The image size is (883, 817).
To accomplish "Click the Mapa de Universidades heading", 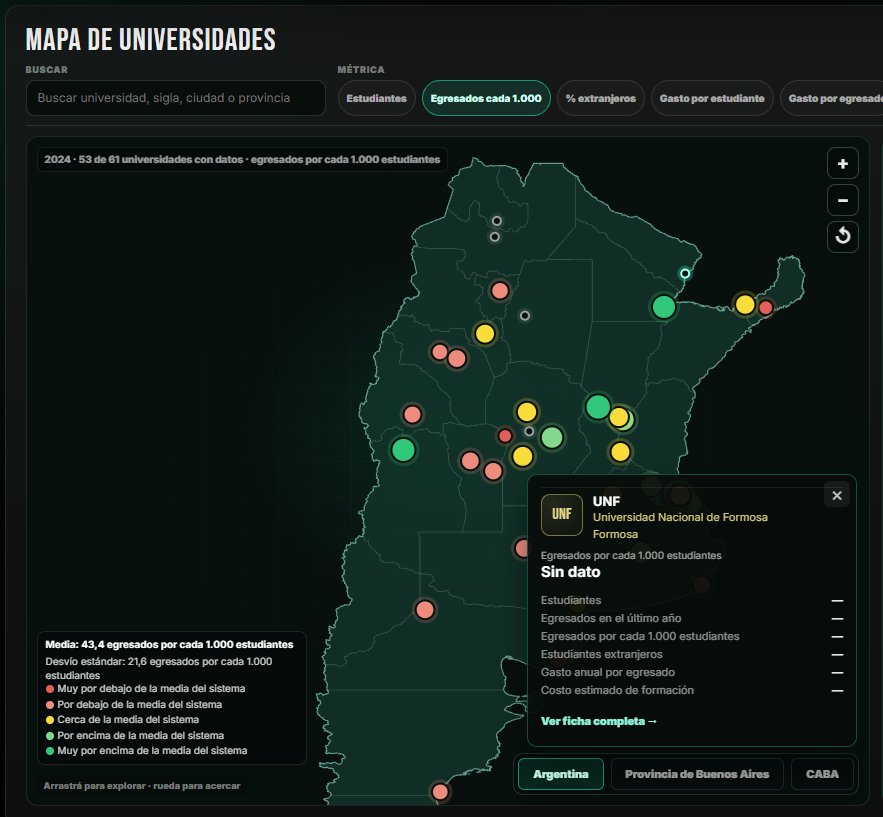I will click(151, 39).
